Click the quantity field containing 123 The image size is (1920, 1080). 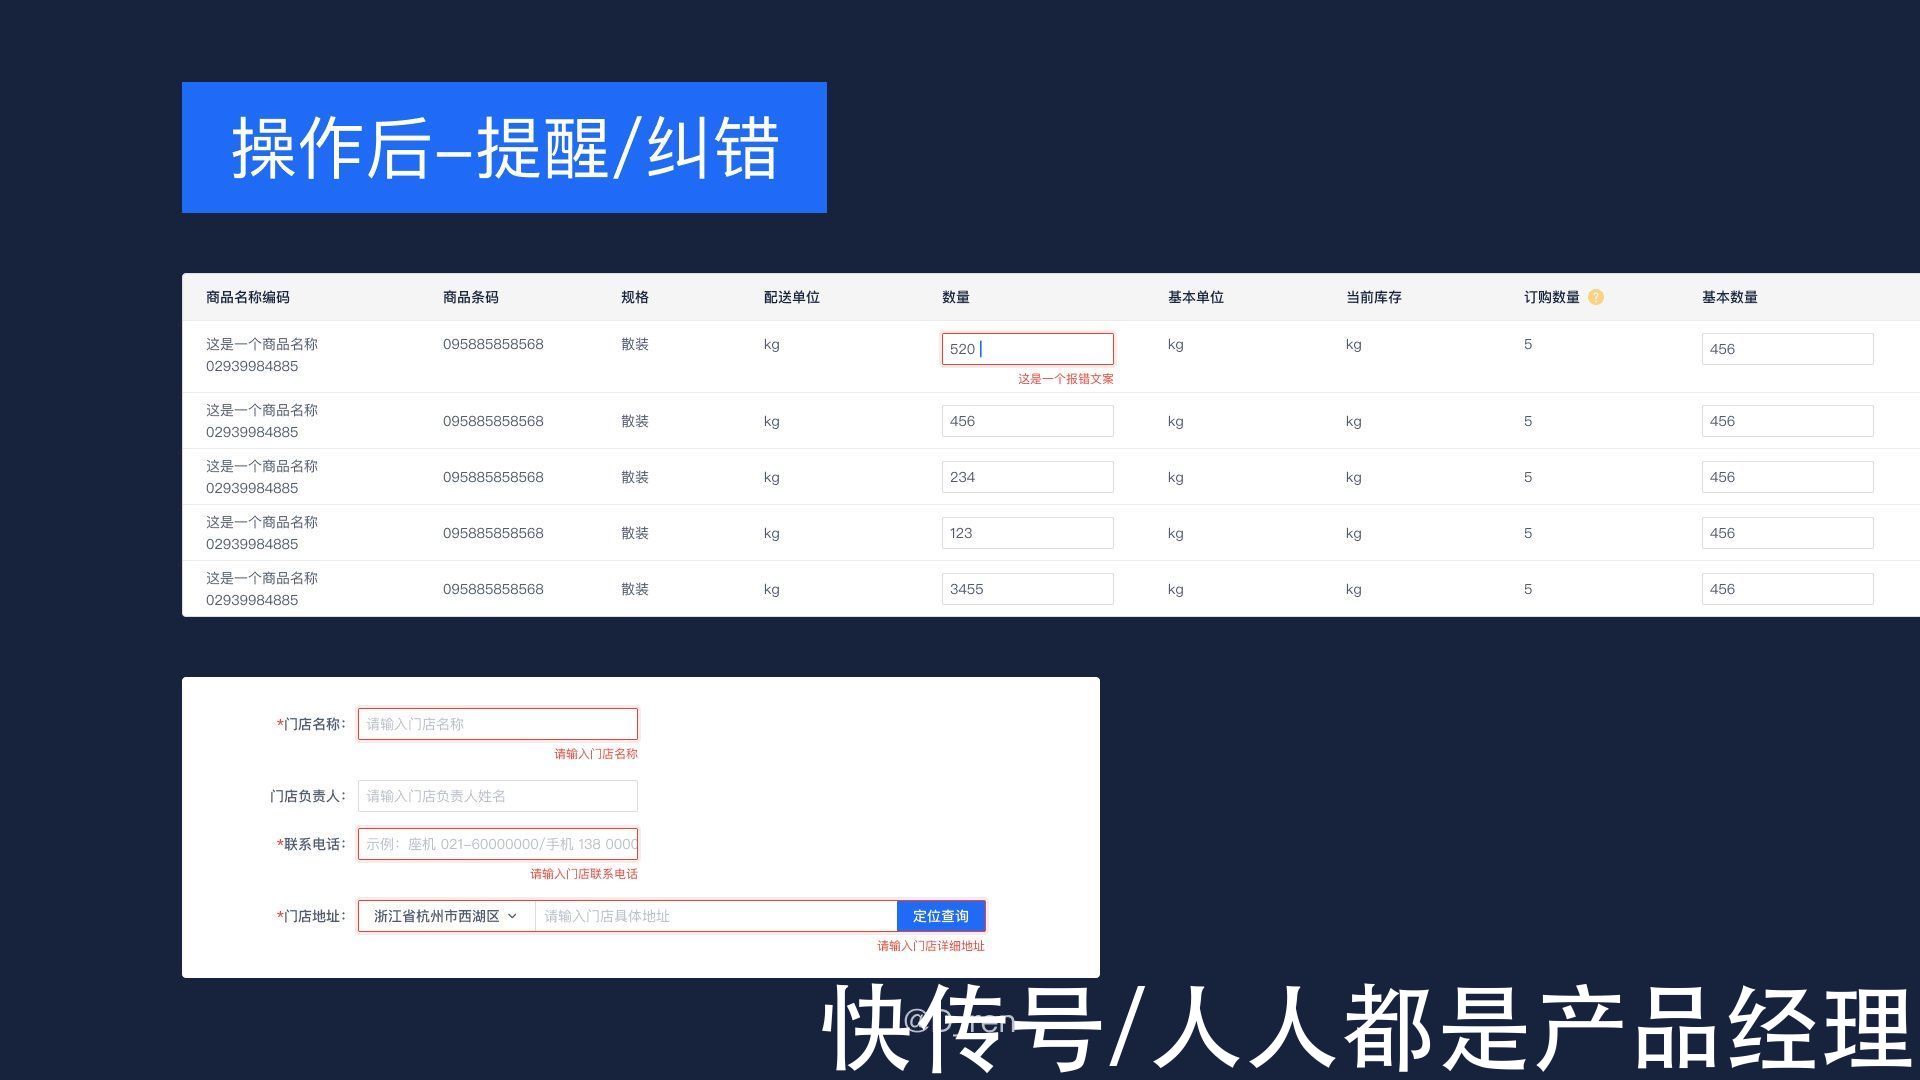coord(1028,533)
